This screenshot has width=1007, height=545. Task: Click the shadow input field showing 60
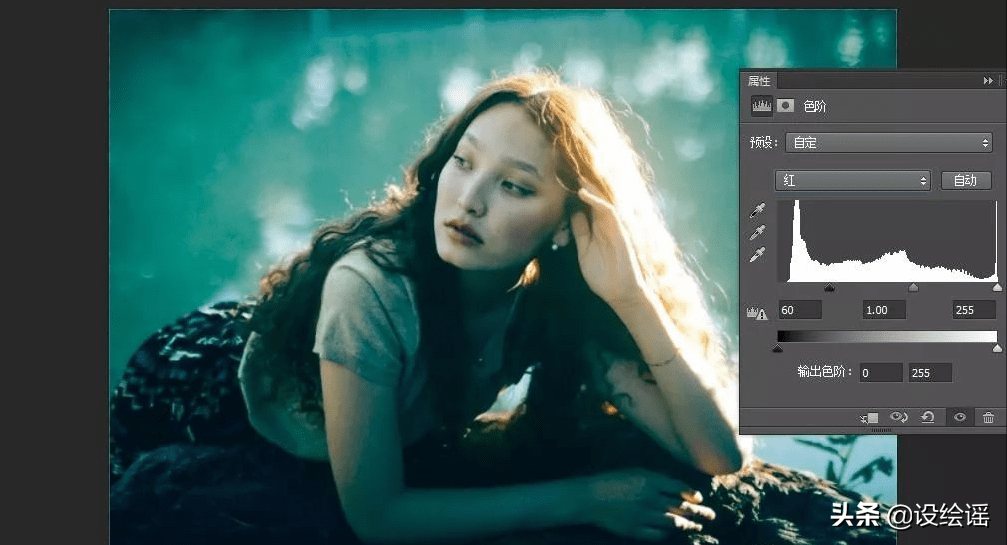[800, 310]
